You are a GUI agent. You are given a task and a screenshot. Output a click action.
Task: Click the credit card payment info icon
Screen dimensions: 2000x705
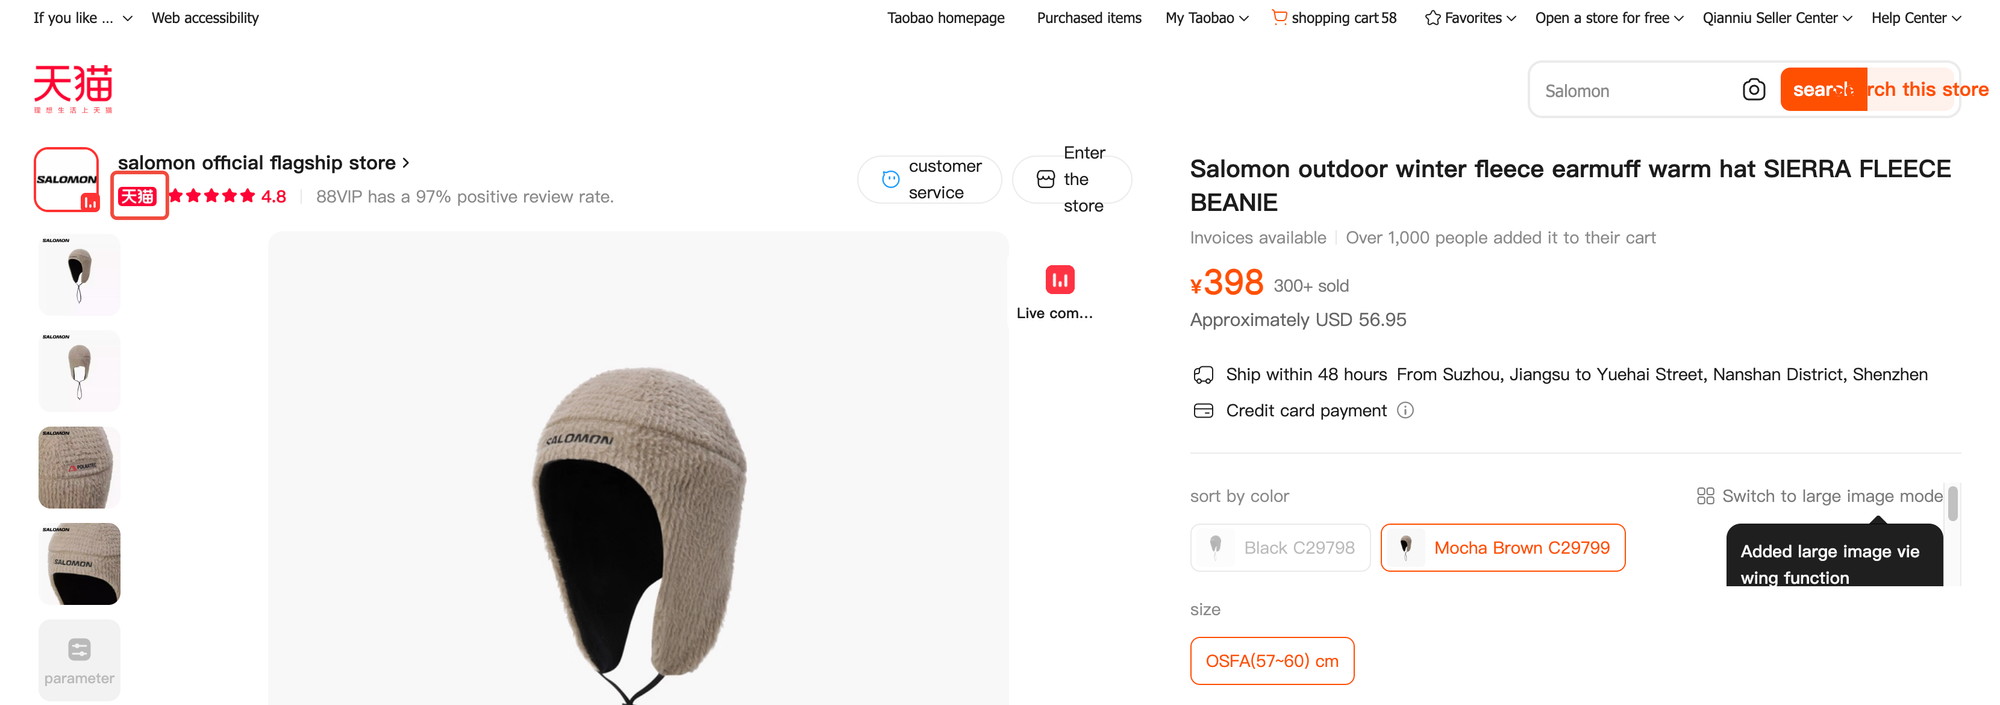[1405, 410]
